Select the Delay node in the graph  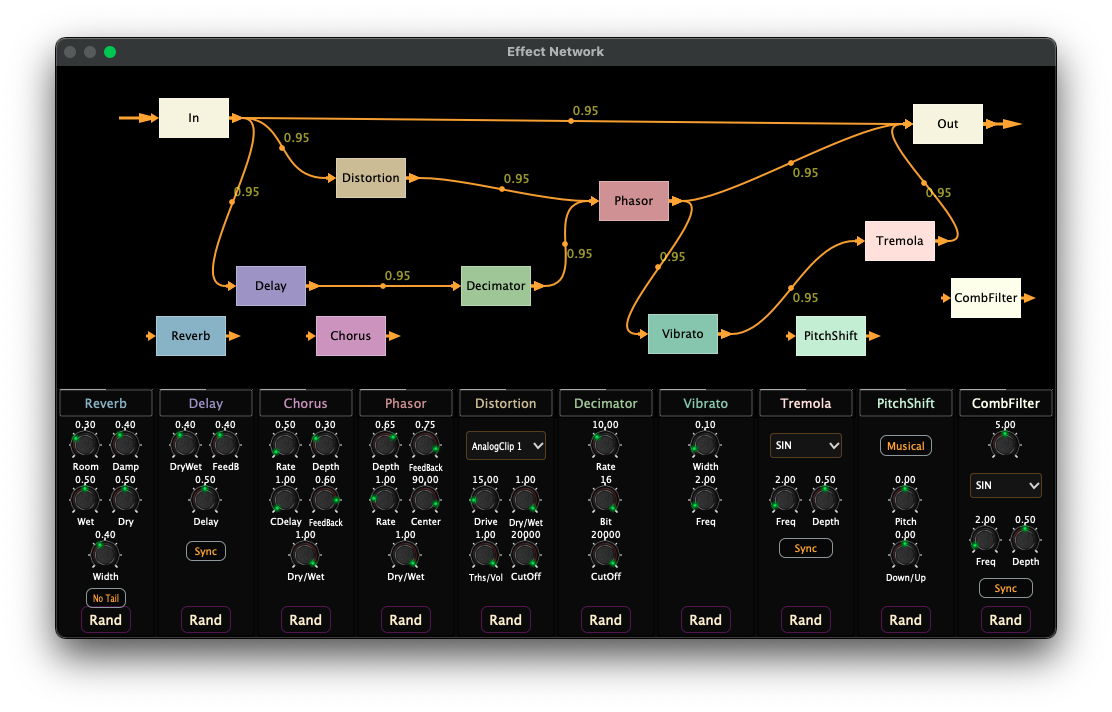271,286
